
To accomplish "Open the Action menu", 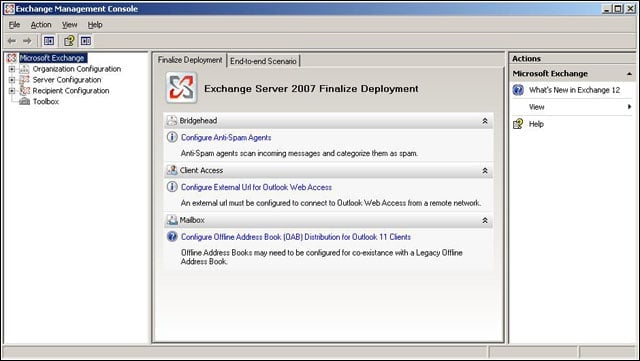I will click(x=41, y=25).
